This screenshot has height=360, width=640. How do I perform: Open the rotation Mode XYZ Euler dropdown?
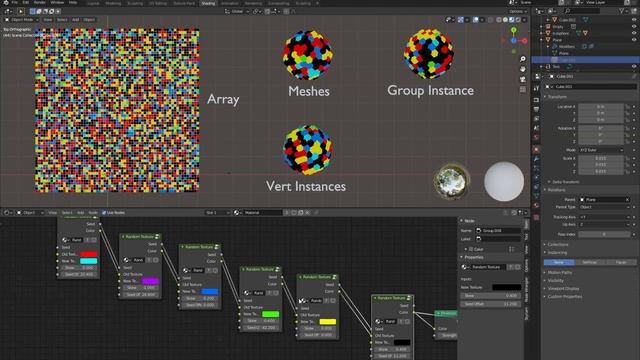point(601,150)
